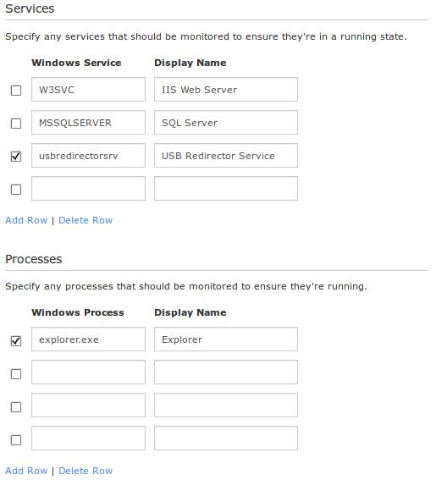The width and height of the screenshot is (436, 480).
Task: Delete Row link under Processes table
Action: pos(86,470)
